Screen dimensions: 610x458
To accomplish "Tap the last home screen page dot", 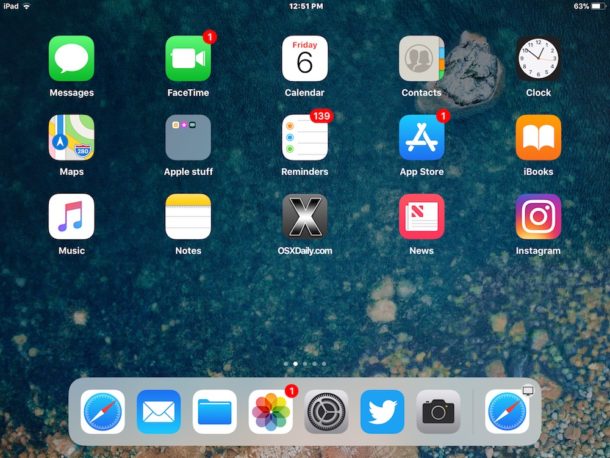I will pyautogui.click(x=324, y=364).
